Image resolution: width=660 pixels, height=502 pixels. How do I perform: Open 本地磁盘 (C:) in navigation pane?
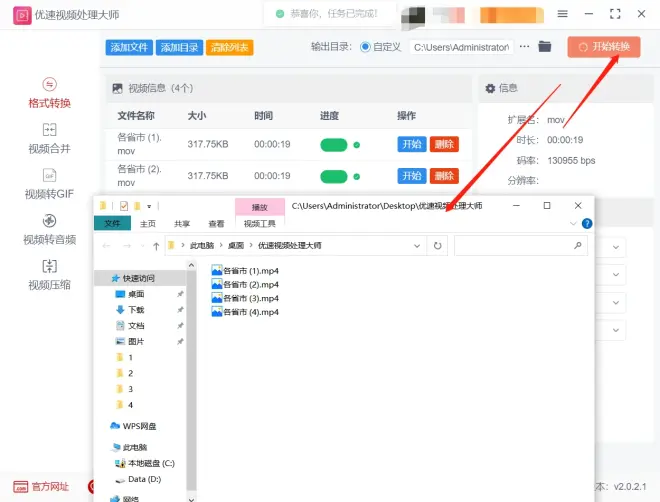coord(151,463)
